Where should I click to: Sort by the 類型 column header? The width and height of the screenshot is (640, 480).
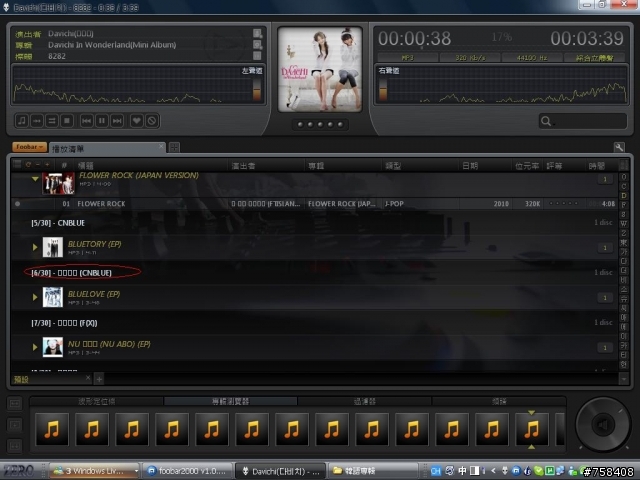[x=393, y=166]
